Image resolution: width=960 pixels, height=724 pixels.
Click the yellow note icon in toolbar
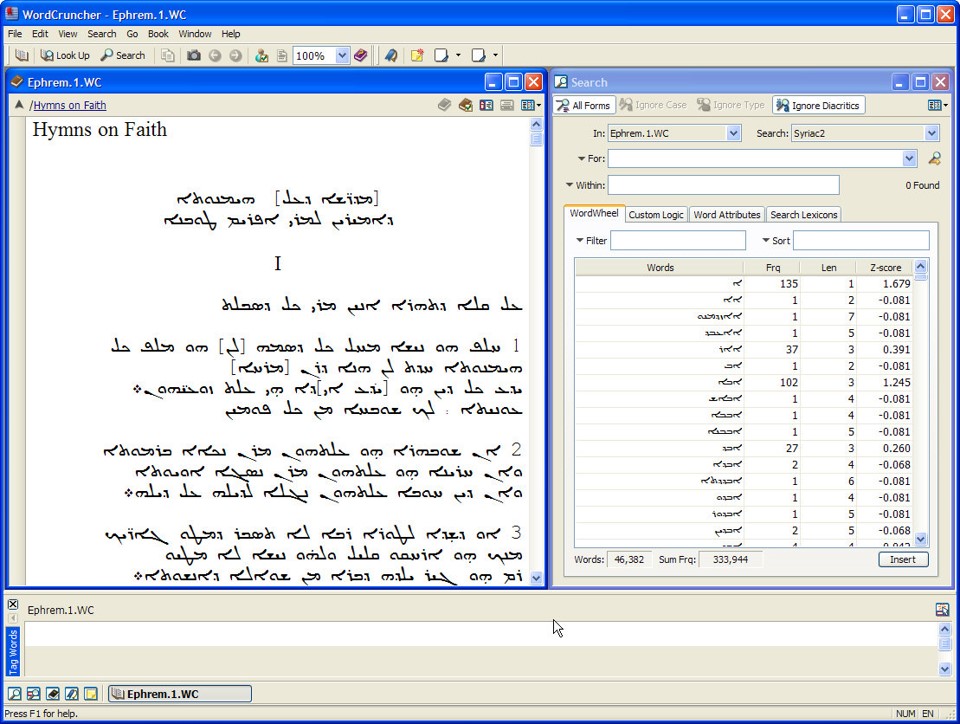417,56
